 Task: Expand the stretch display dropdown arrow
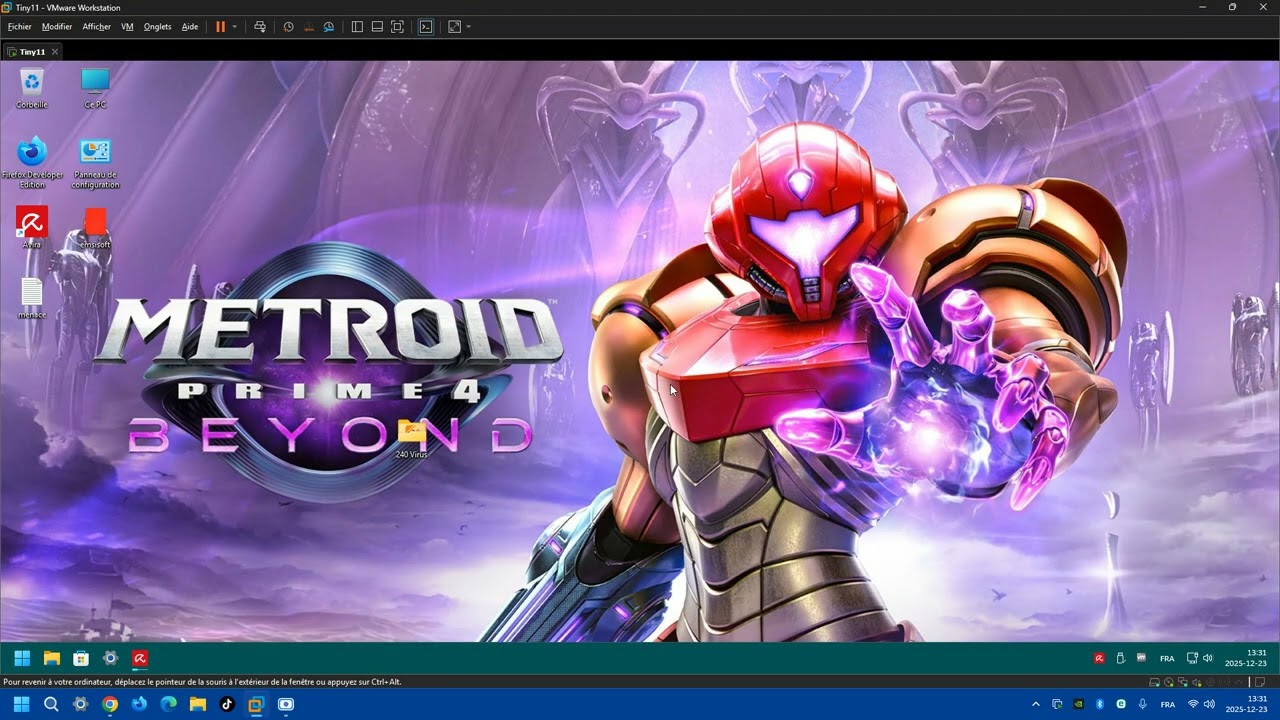(x=468, y=27)
